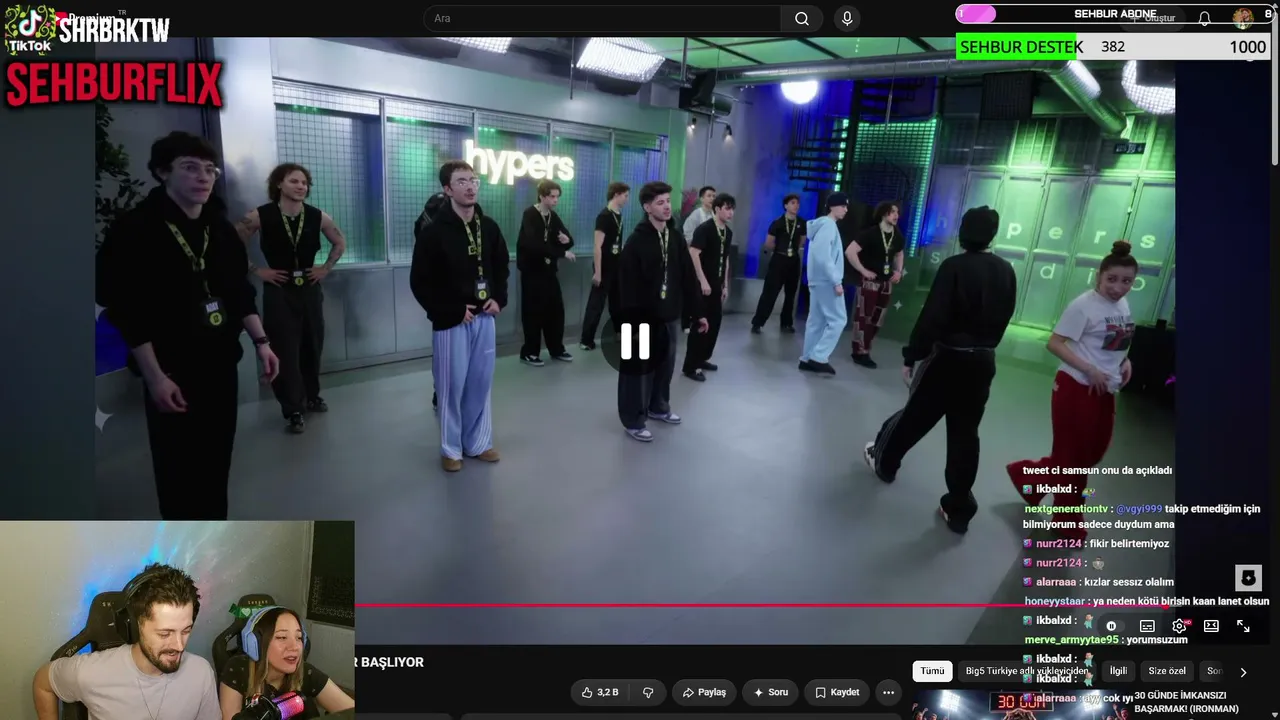Viewport: 1280px width, 720px height.
Task: Select the Big5 Türkiye adlı yükleyiciden chip
Action: (1026, 671)
